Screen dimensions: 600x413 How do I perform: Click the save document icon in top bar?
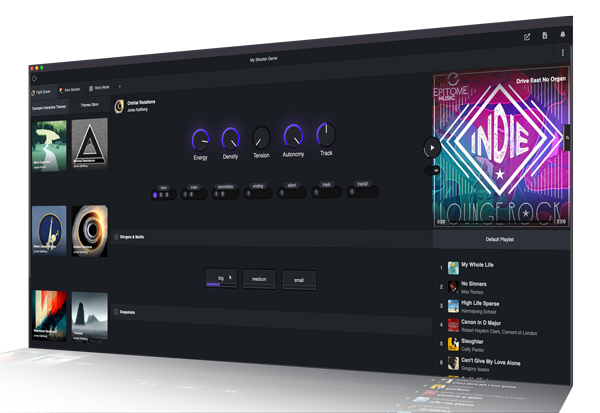pos(545,36)
